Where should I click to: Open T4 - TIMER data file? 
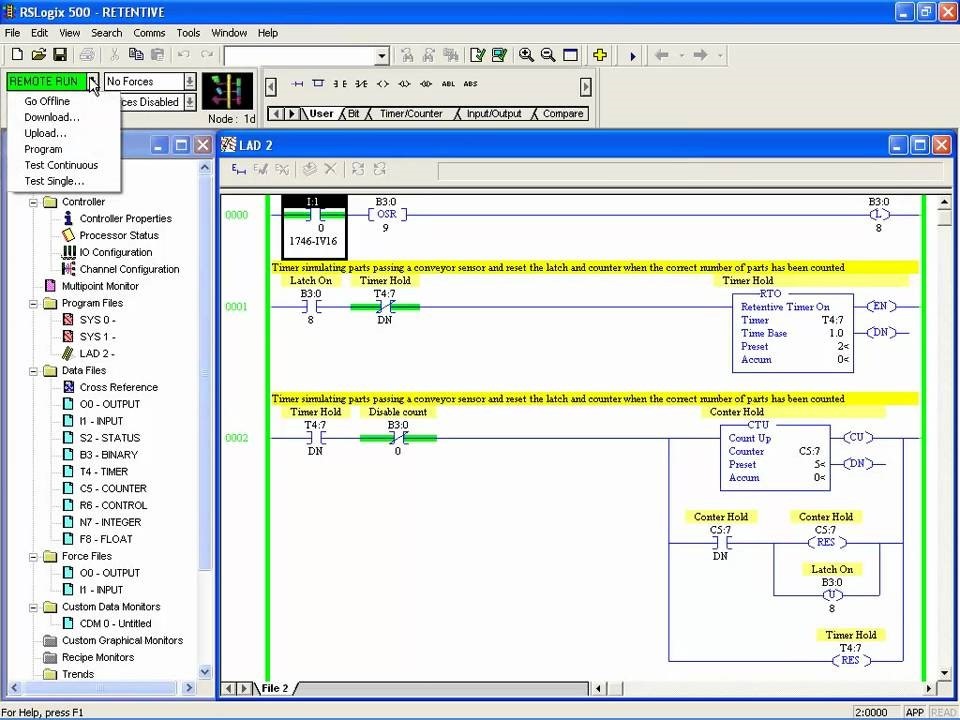pyautogui.click(x=103, y=471)
